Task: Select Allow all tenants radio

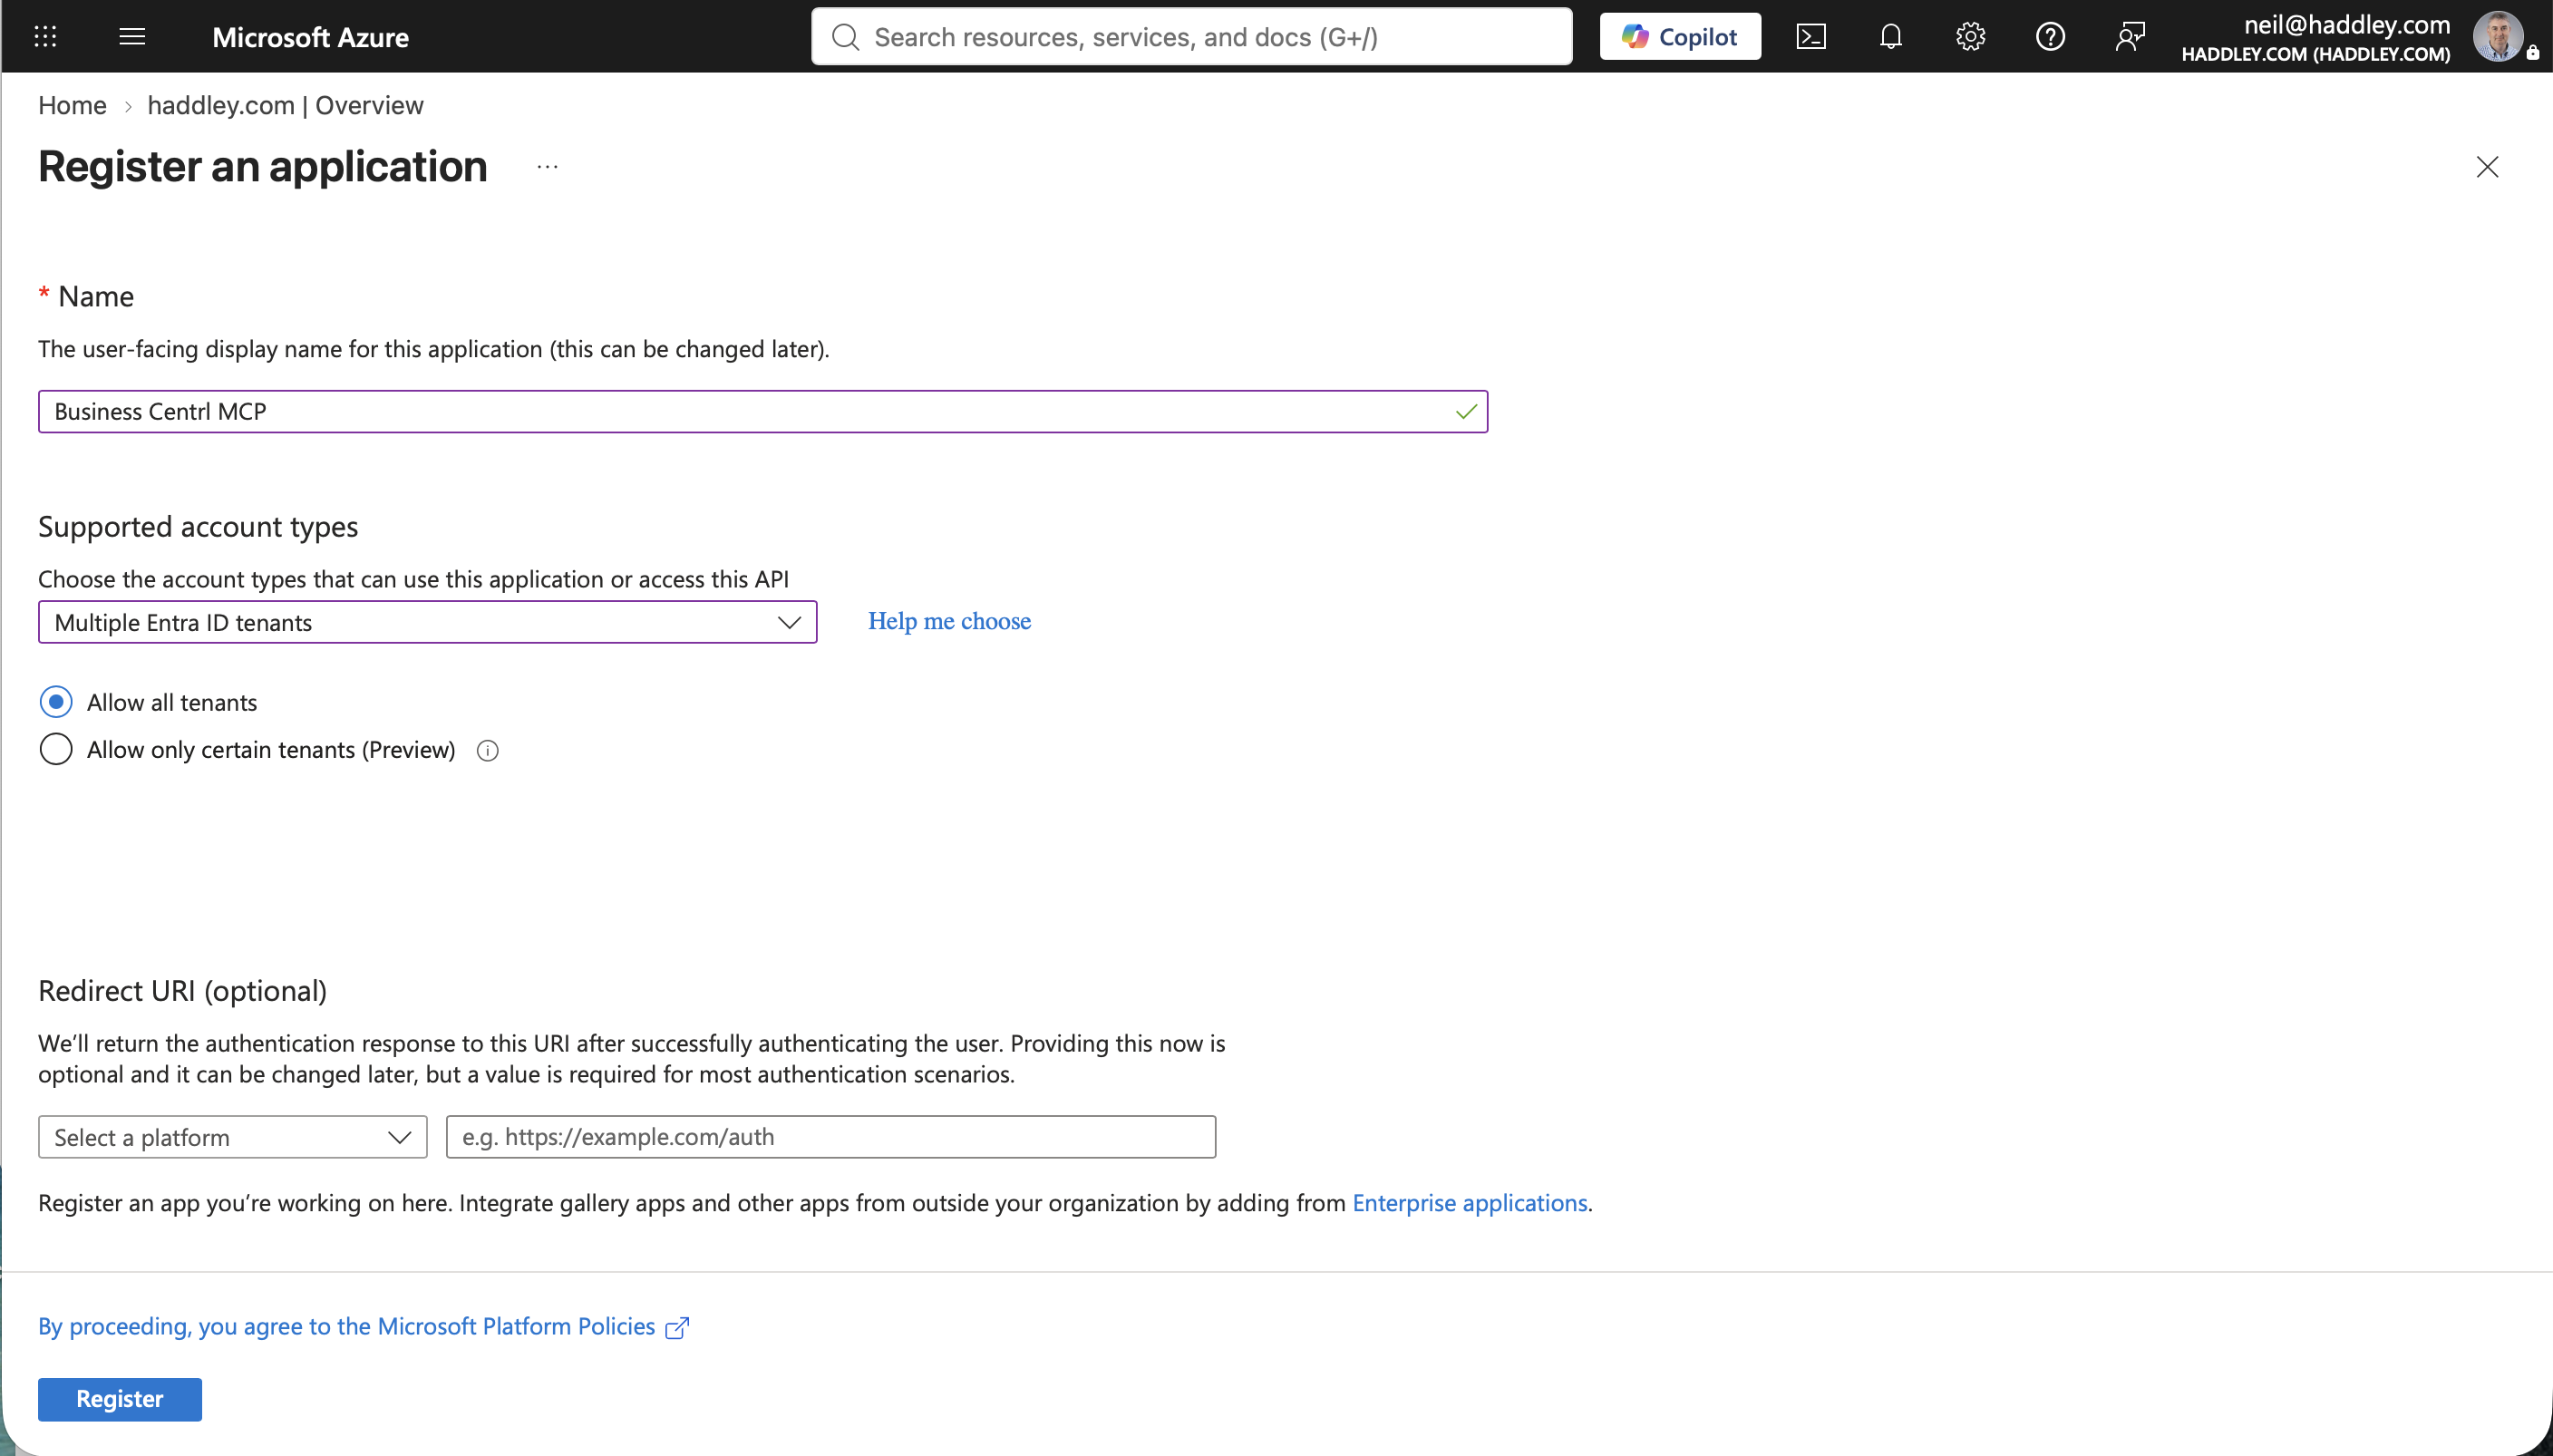Action: click(x=56, y=702)
